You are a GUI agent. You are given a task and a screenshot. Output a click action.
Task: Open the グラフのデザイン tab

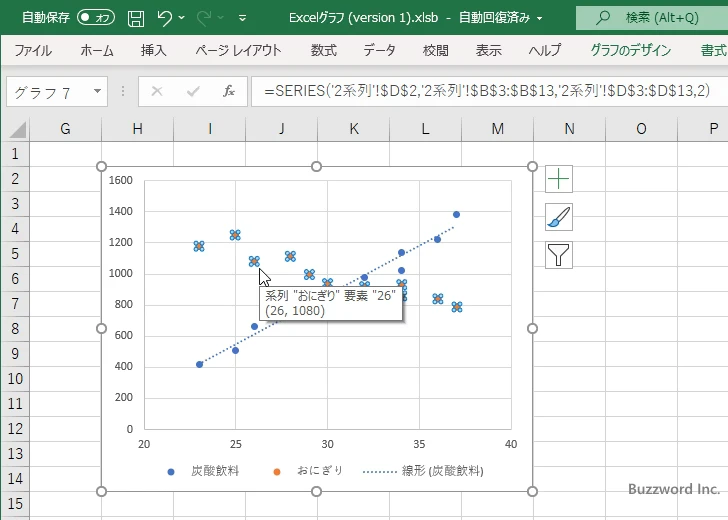tap(630, 50)
